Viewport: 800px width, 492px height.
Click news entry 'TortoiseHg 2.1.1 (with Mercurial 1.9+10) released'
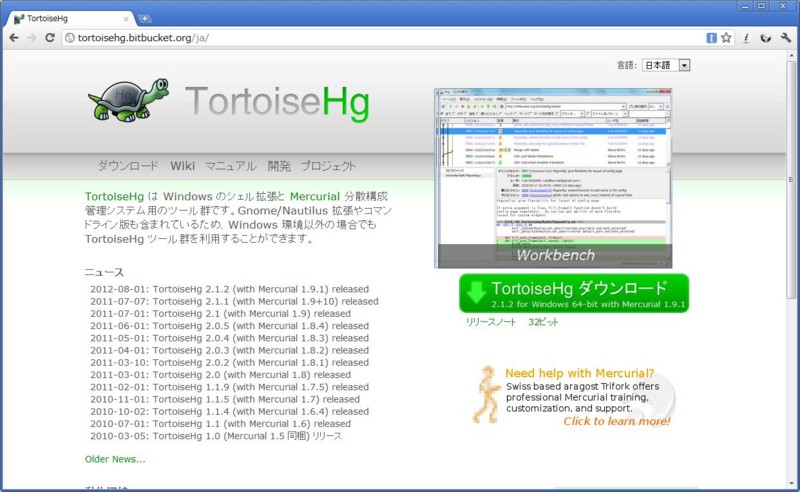(265, 301)
